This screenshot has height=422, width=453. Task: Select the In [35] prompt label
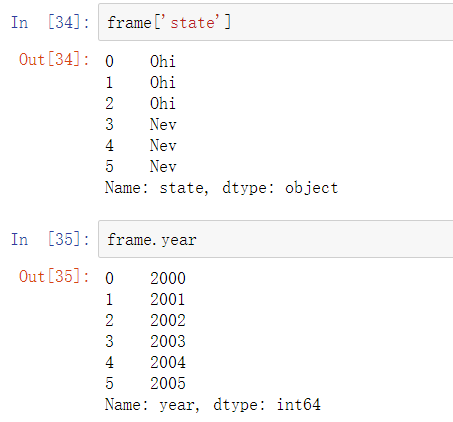pyautogui.click(x=50, y=239)
